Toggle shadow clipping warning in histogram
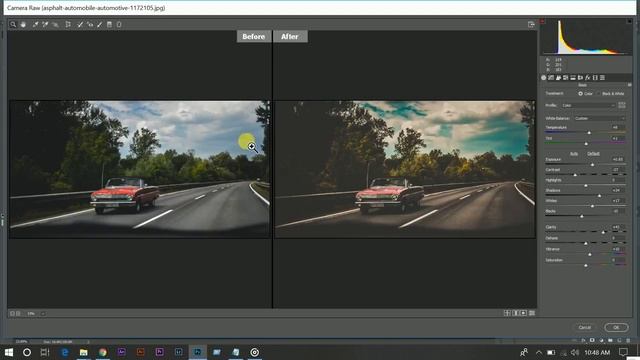 coord(542,21)
